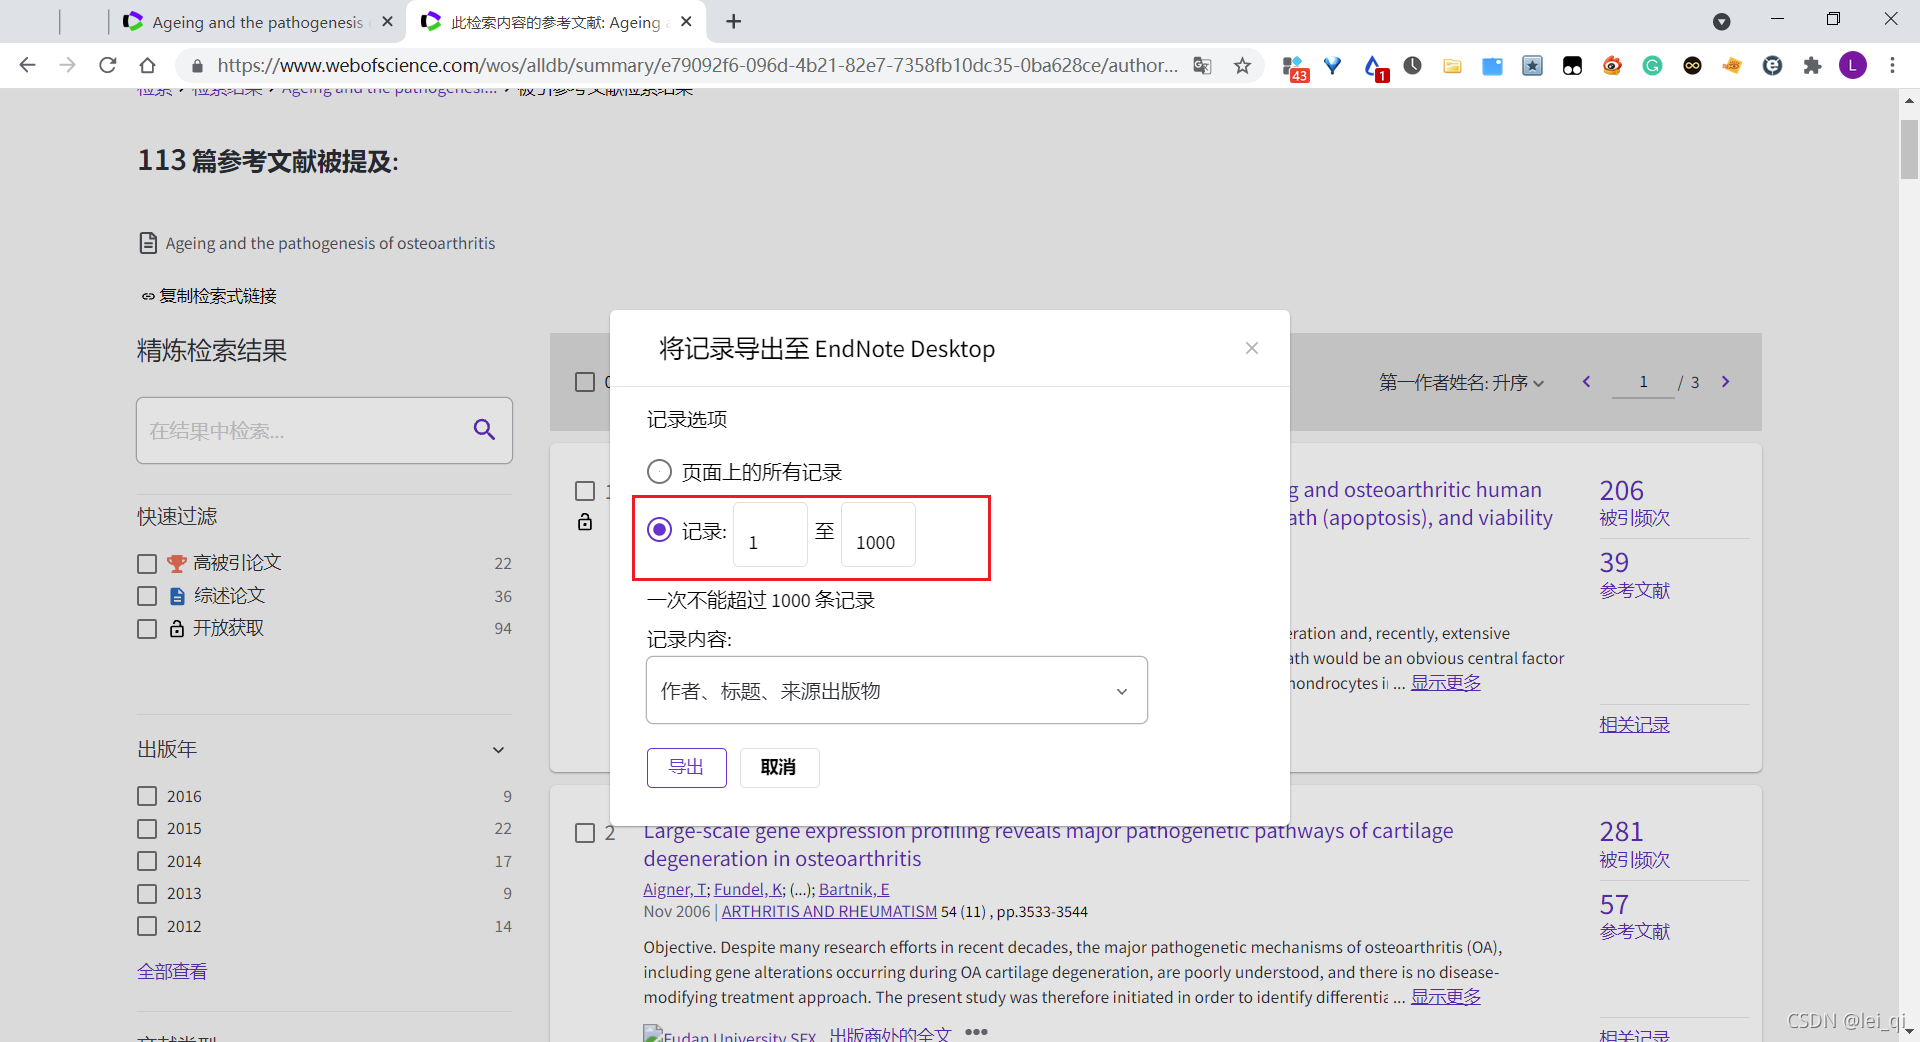Open the record content dropdown

tap(896, 690)
